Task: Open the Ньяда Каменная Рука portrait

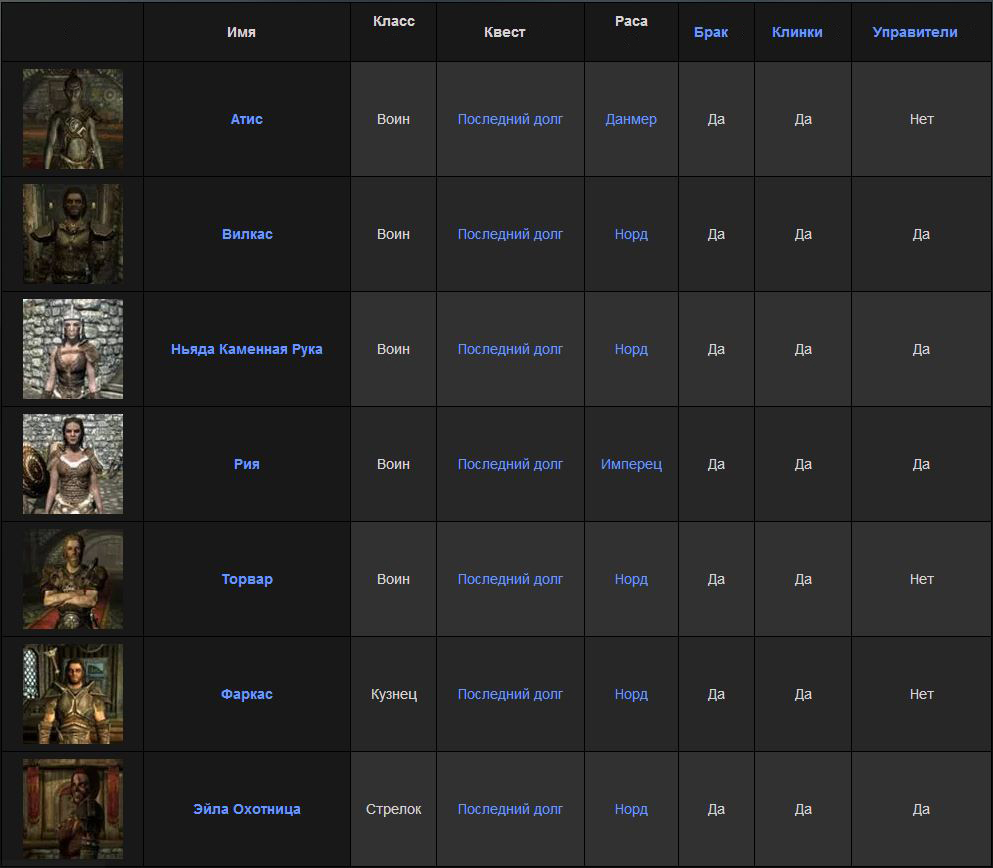Action: coord(73,349)
